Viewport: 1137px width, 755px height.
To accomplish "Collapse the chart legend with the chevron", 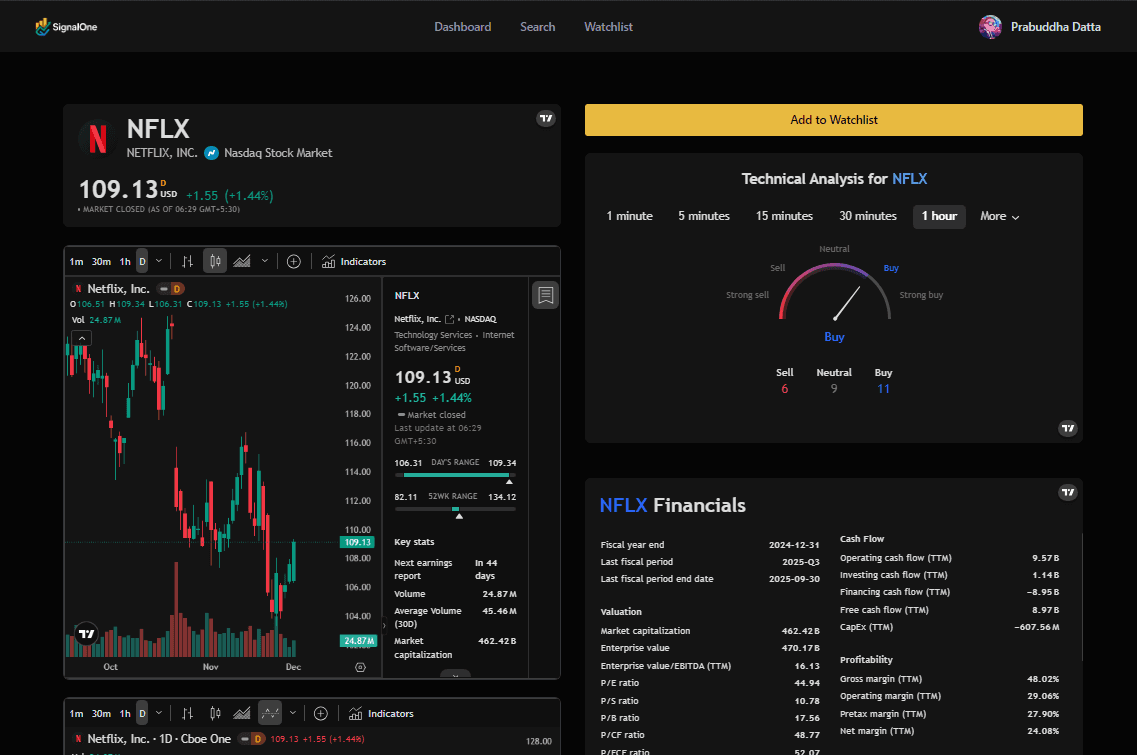I will point(82,338).
